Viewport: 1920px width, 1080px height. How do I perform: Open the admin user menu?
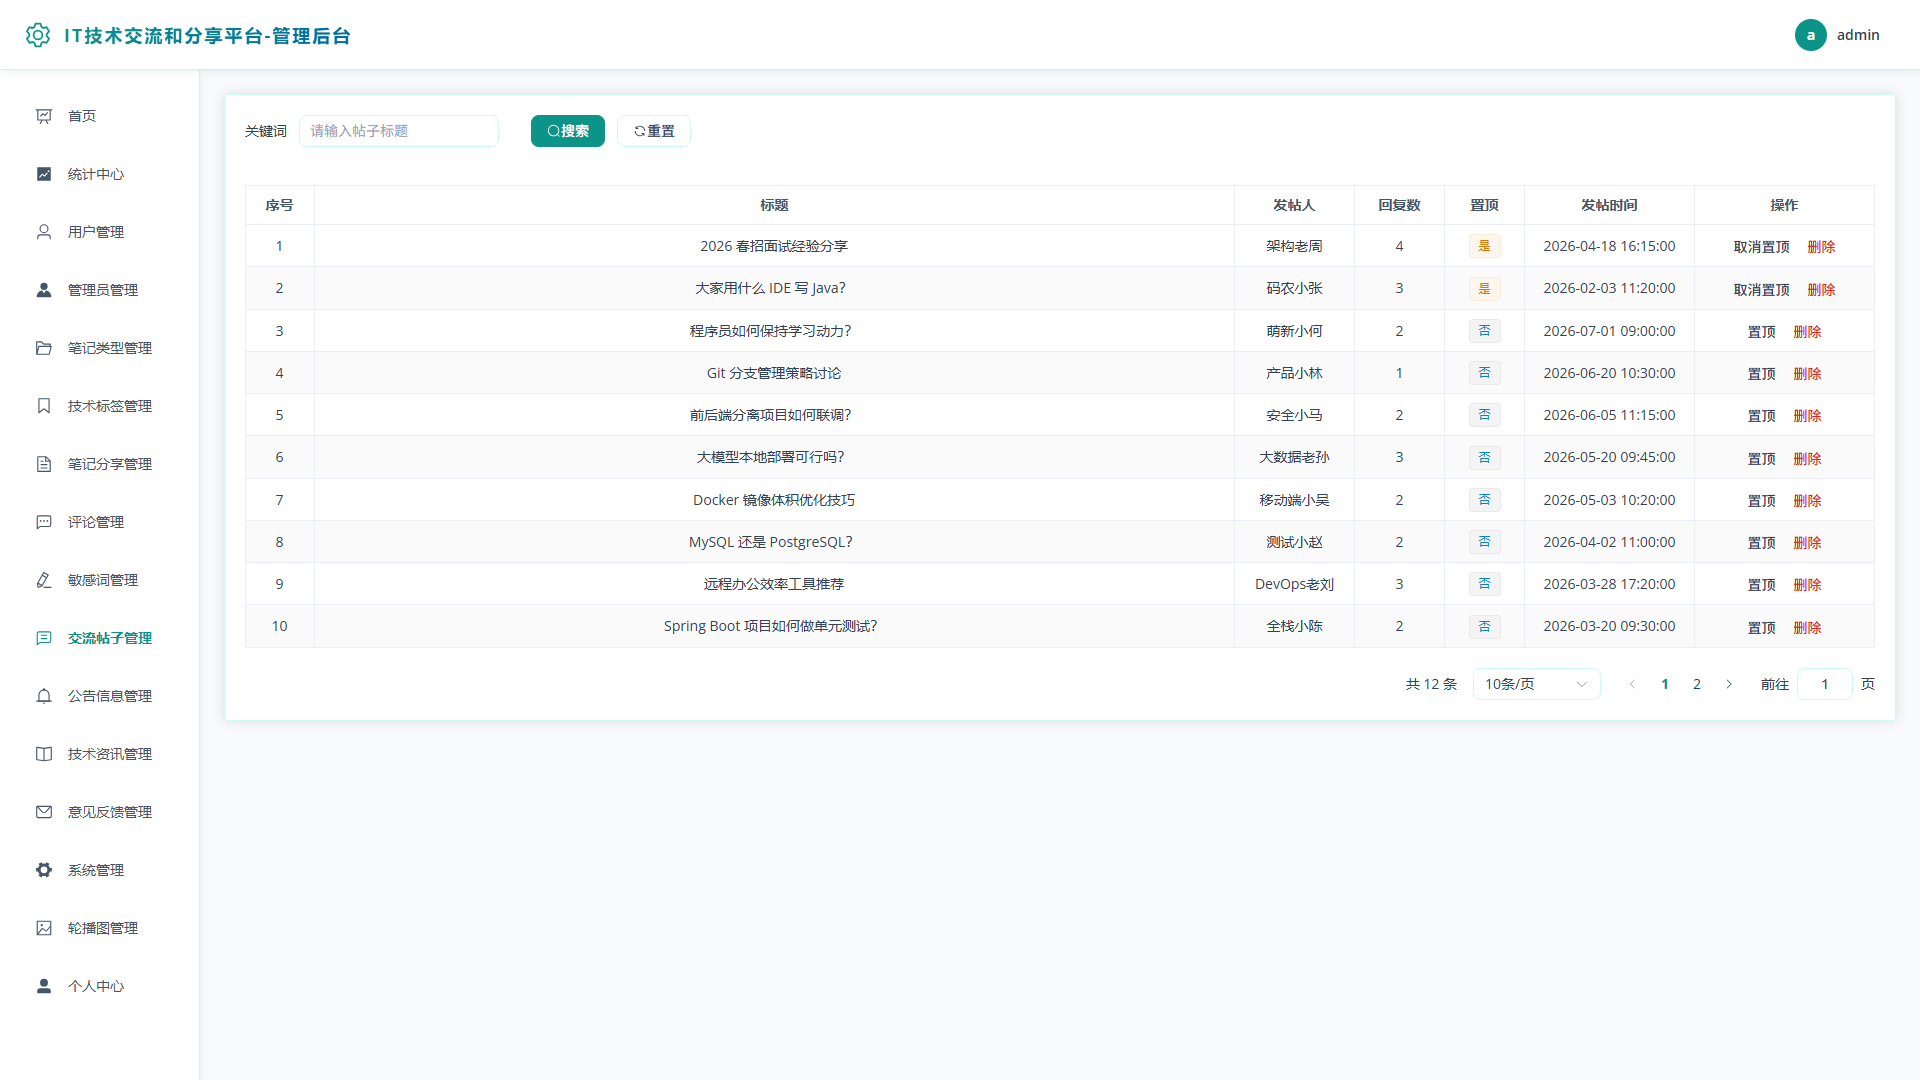1837,35
